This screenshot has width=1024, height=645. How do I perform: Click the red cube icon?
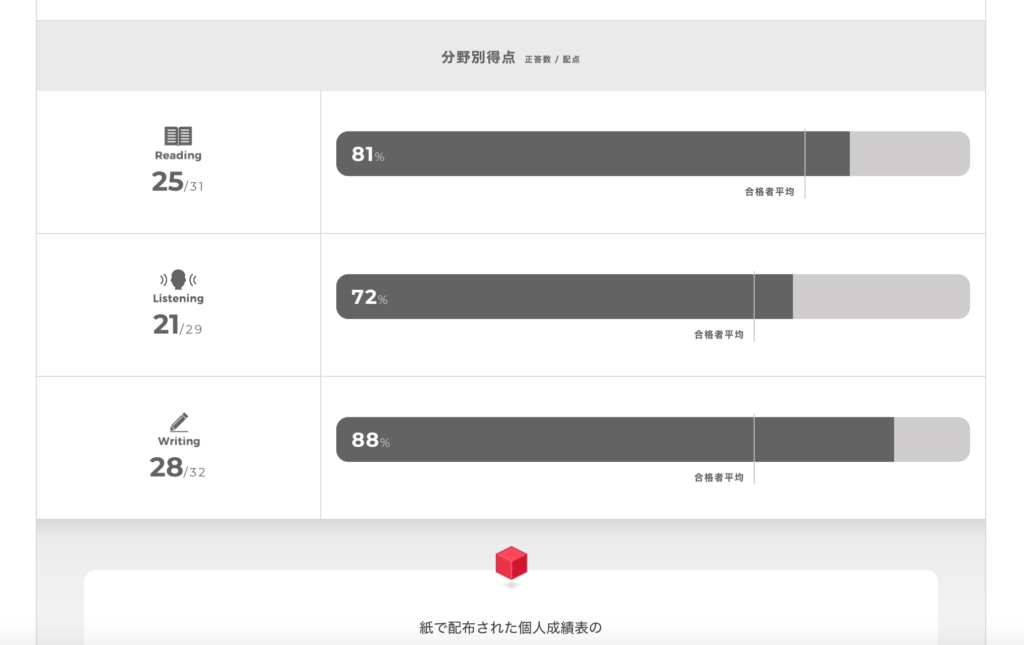coord(511,563)
